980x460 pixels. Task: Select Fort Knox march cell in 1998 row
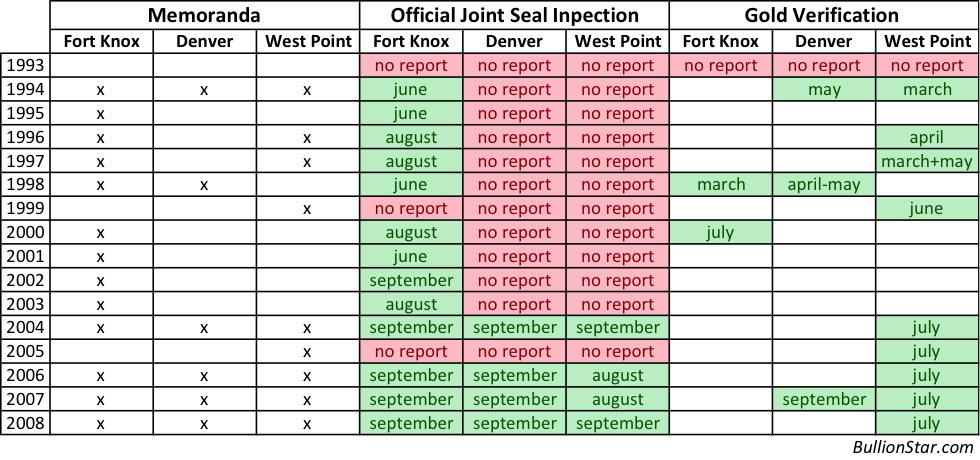[720, 185]
